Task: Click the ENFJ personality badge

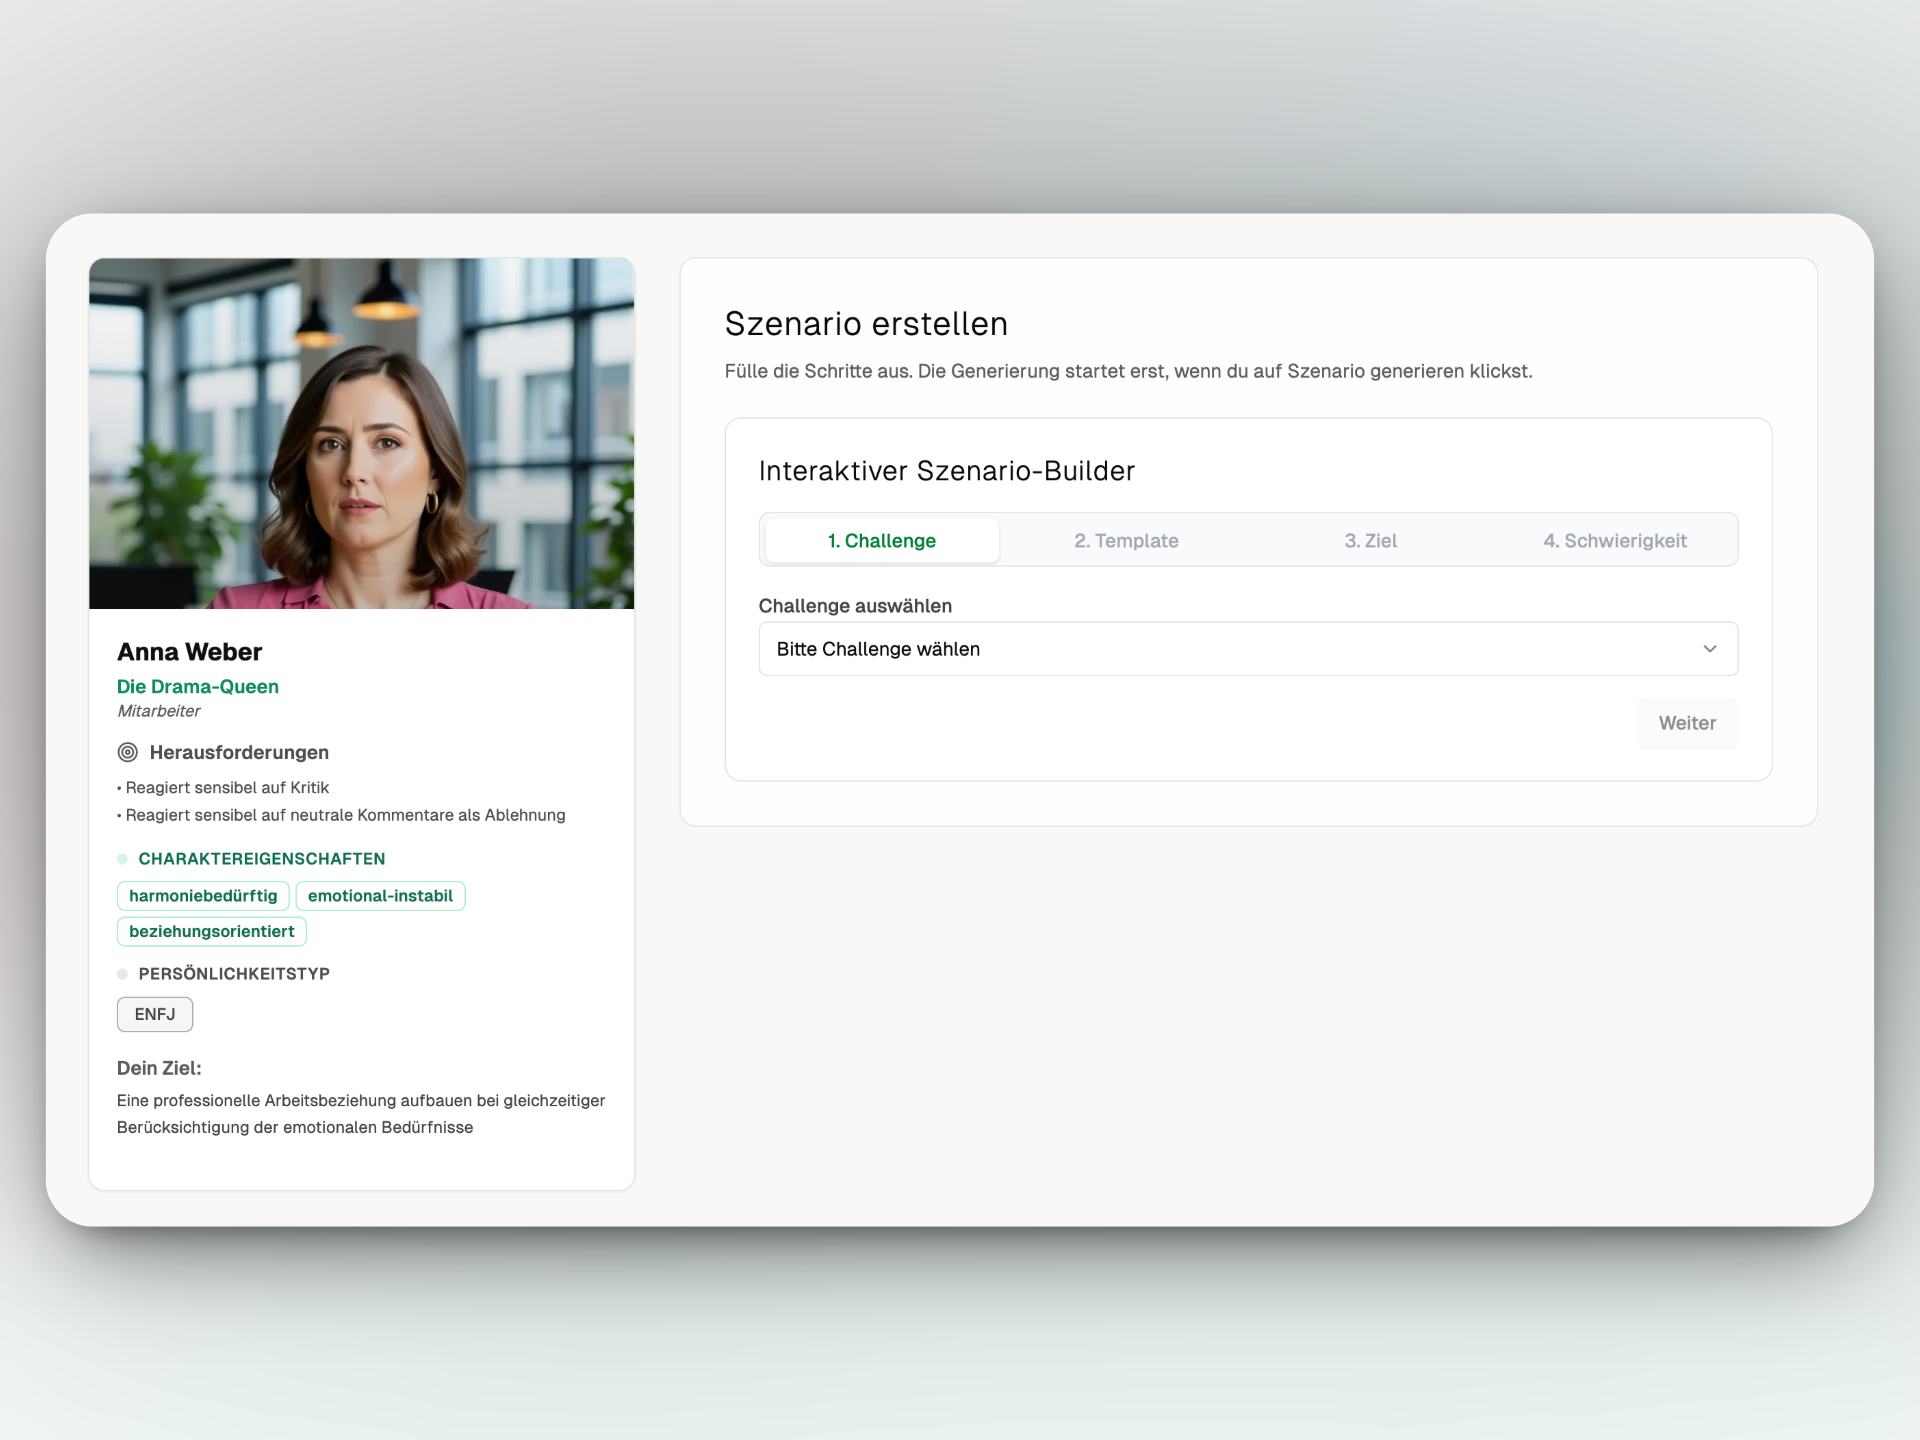Action: tap(155, 1014)
